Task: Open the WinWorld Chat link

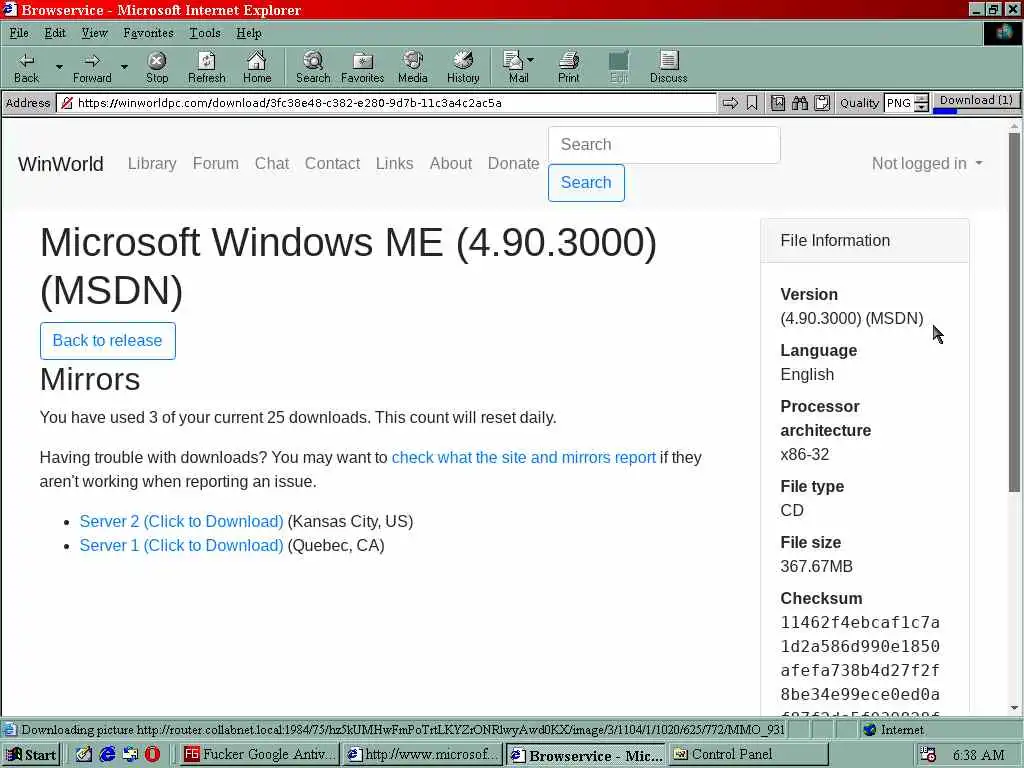Action: [272, 163]
